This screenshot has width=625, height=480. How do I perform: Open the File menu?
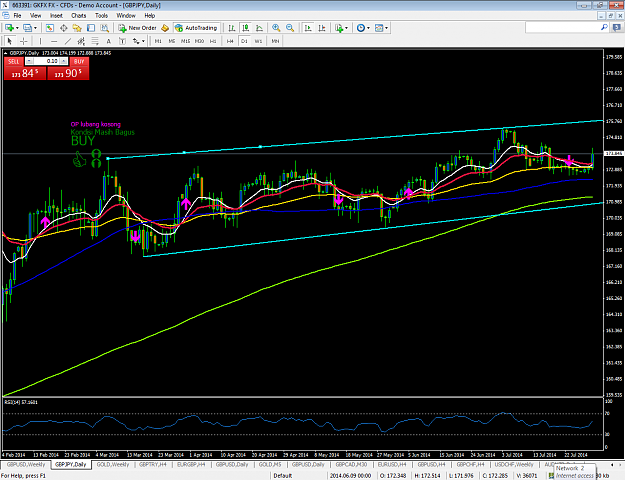18,16
